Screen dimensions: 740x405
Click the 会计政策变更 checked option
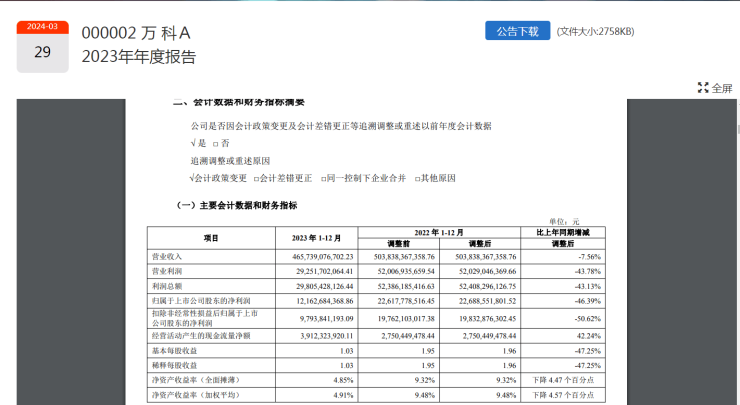click(x=218, y=178)
